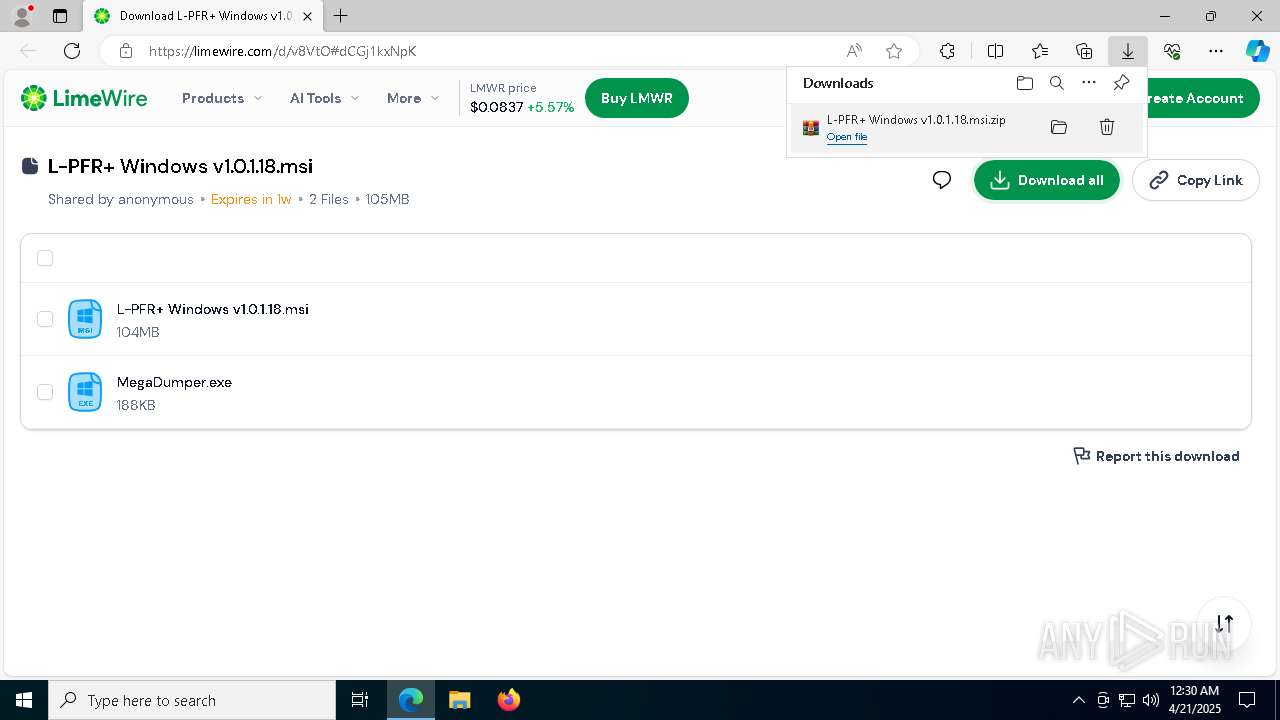Toggle the select-all files checkbox
Viewport: 1280px width, 720px height.
pos(45,258)
